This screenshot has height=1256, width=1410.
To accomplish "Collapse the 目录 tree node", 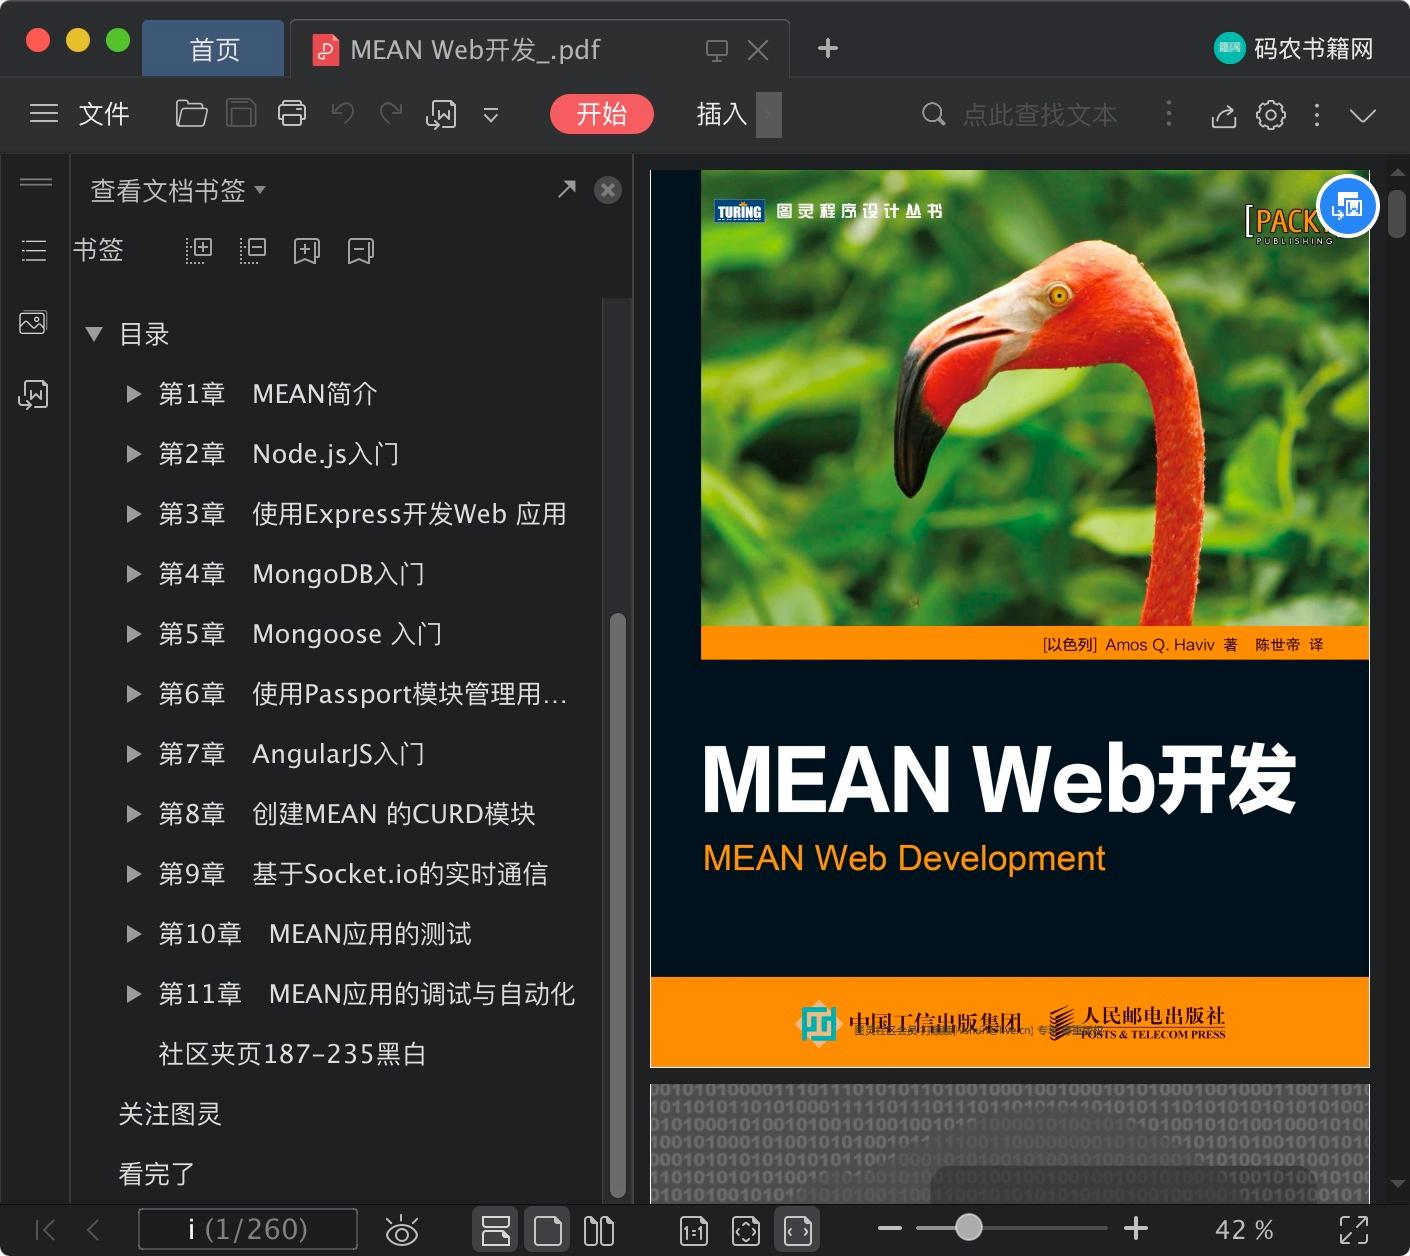I will tap(94, 334).
